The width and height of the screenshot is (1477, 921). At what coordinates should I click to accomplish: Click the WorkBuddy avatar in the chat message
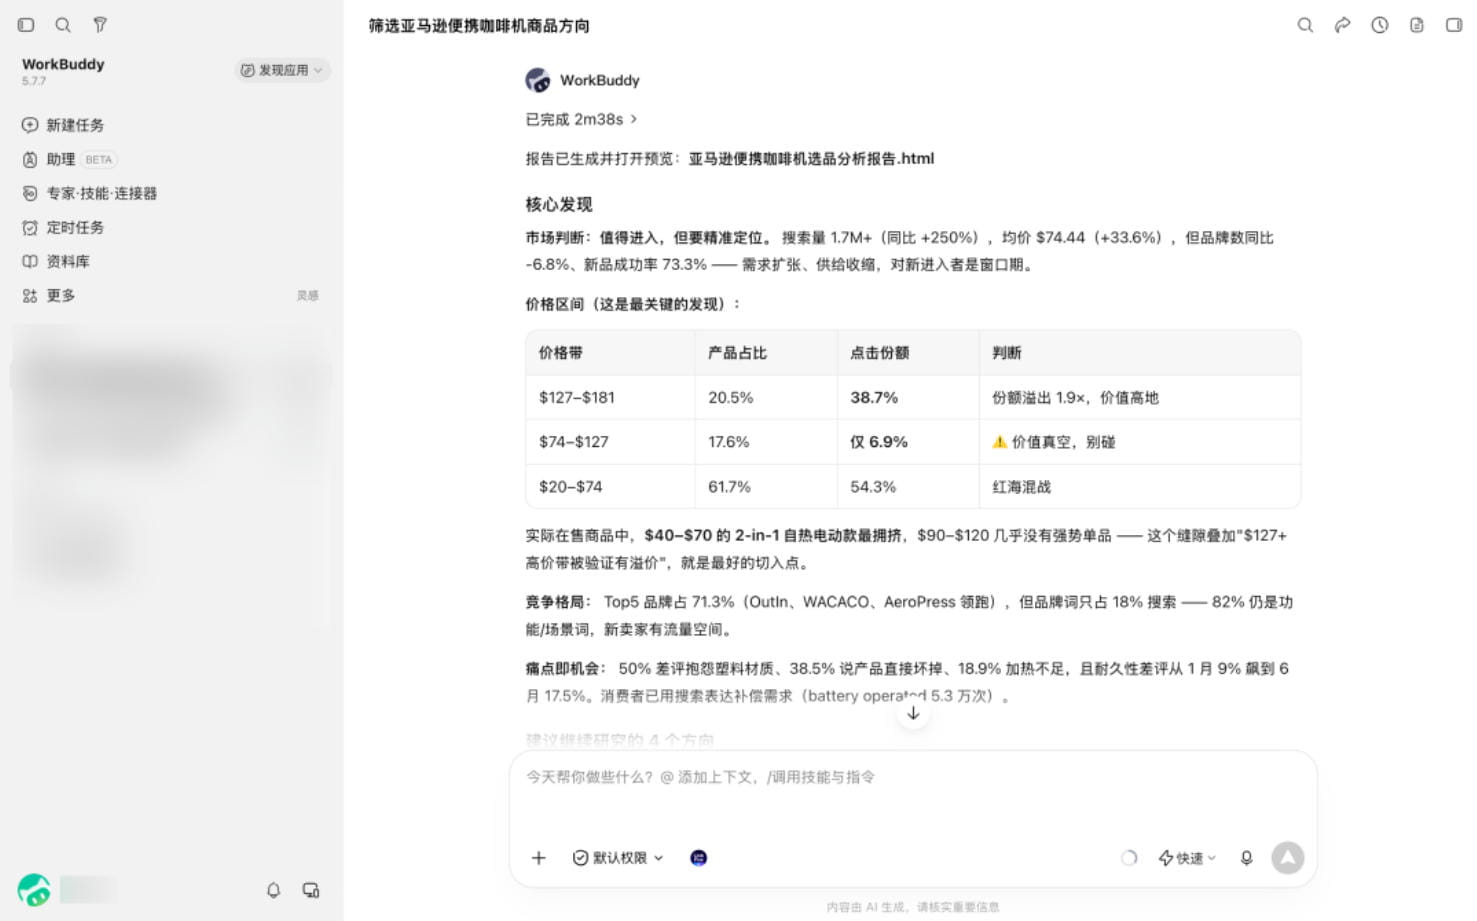pos(538,80)
